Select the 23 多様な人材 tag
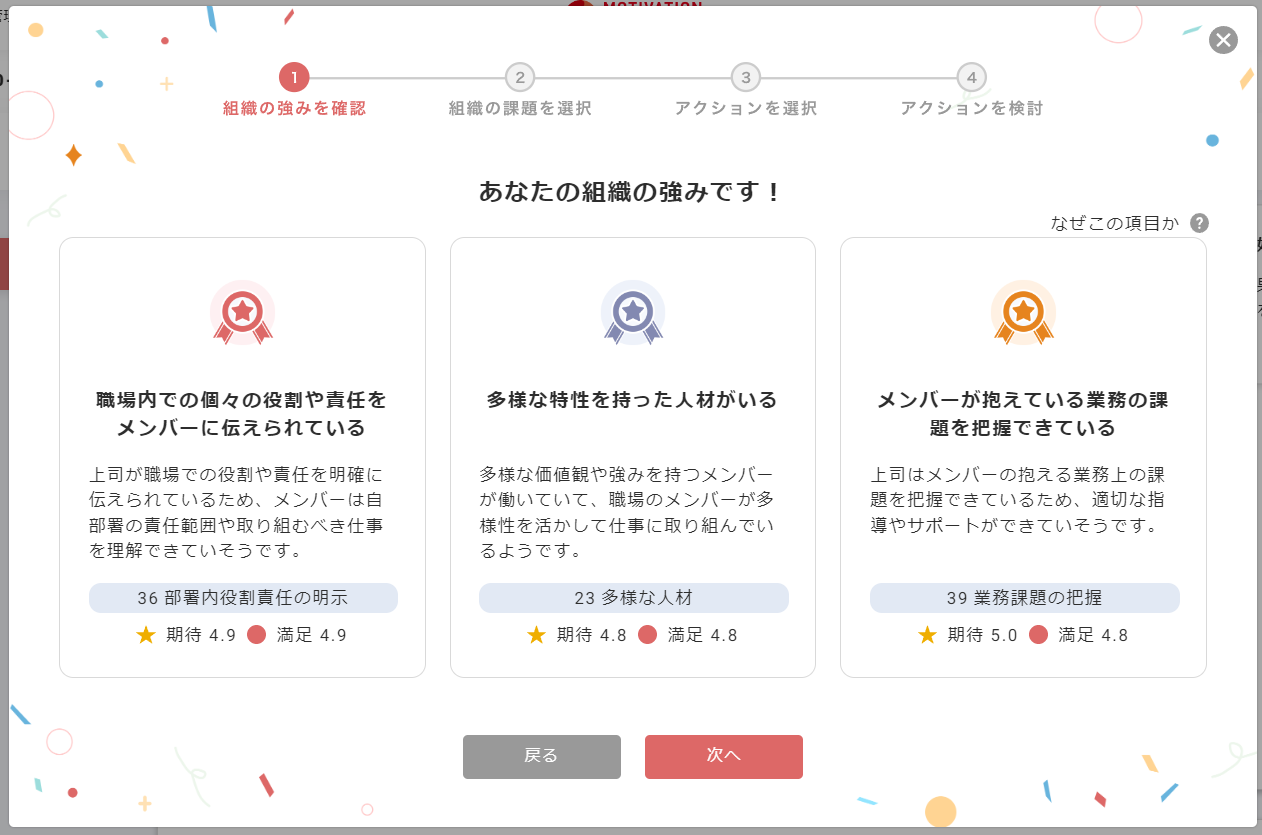This screenshot has width=1262, height=835. 633,598
